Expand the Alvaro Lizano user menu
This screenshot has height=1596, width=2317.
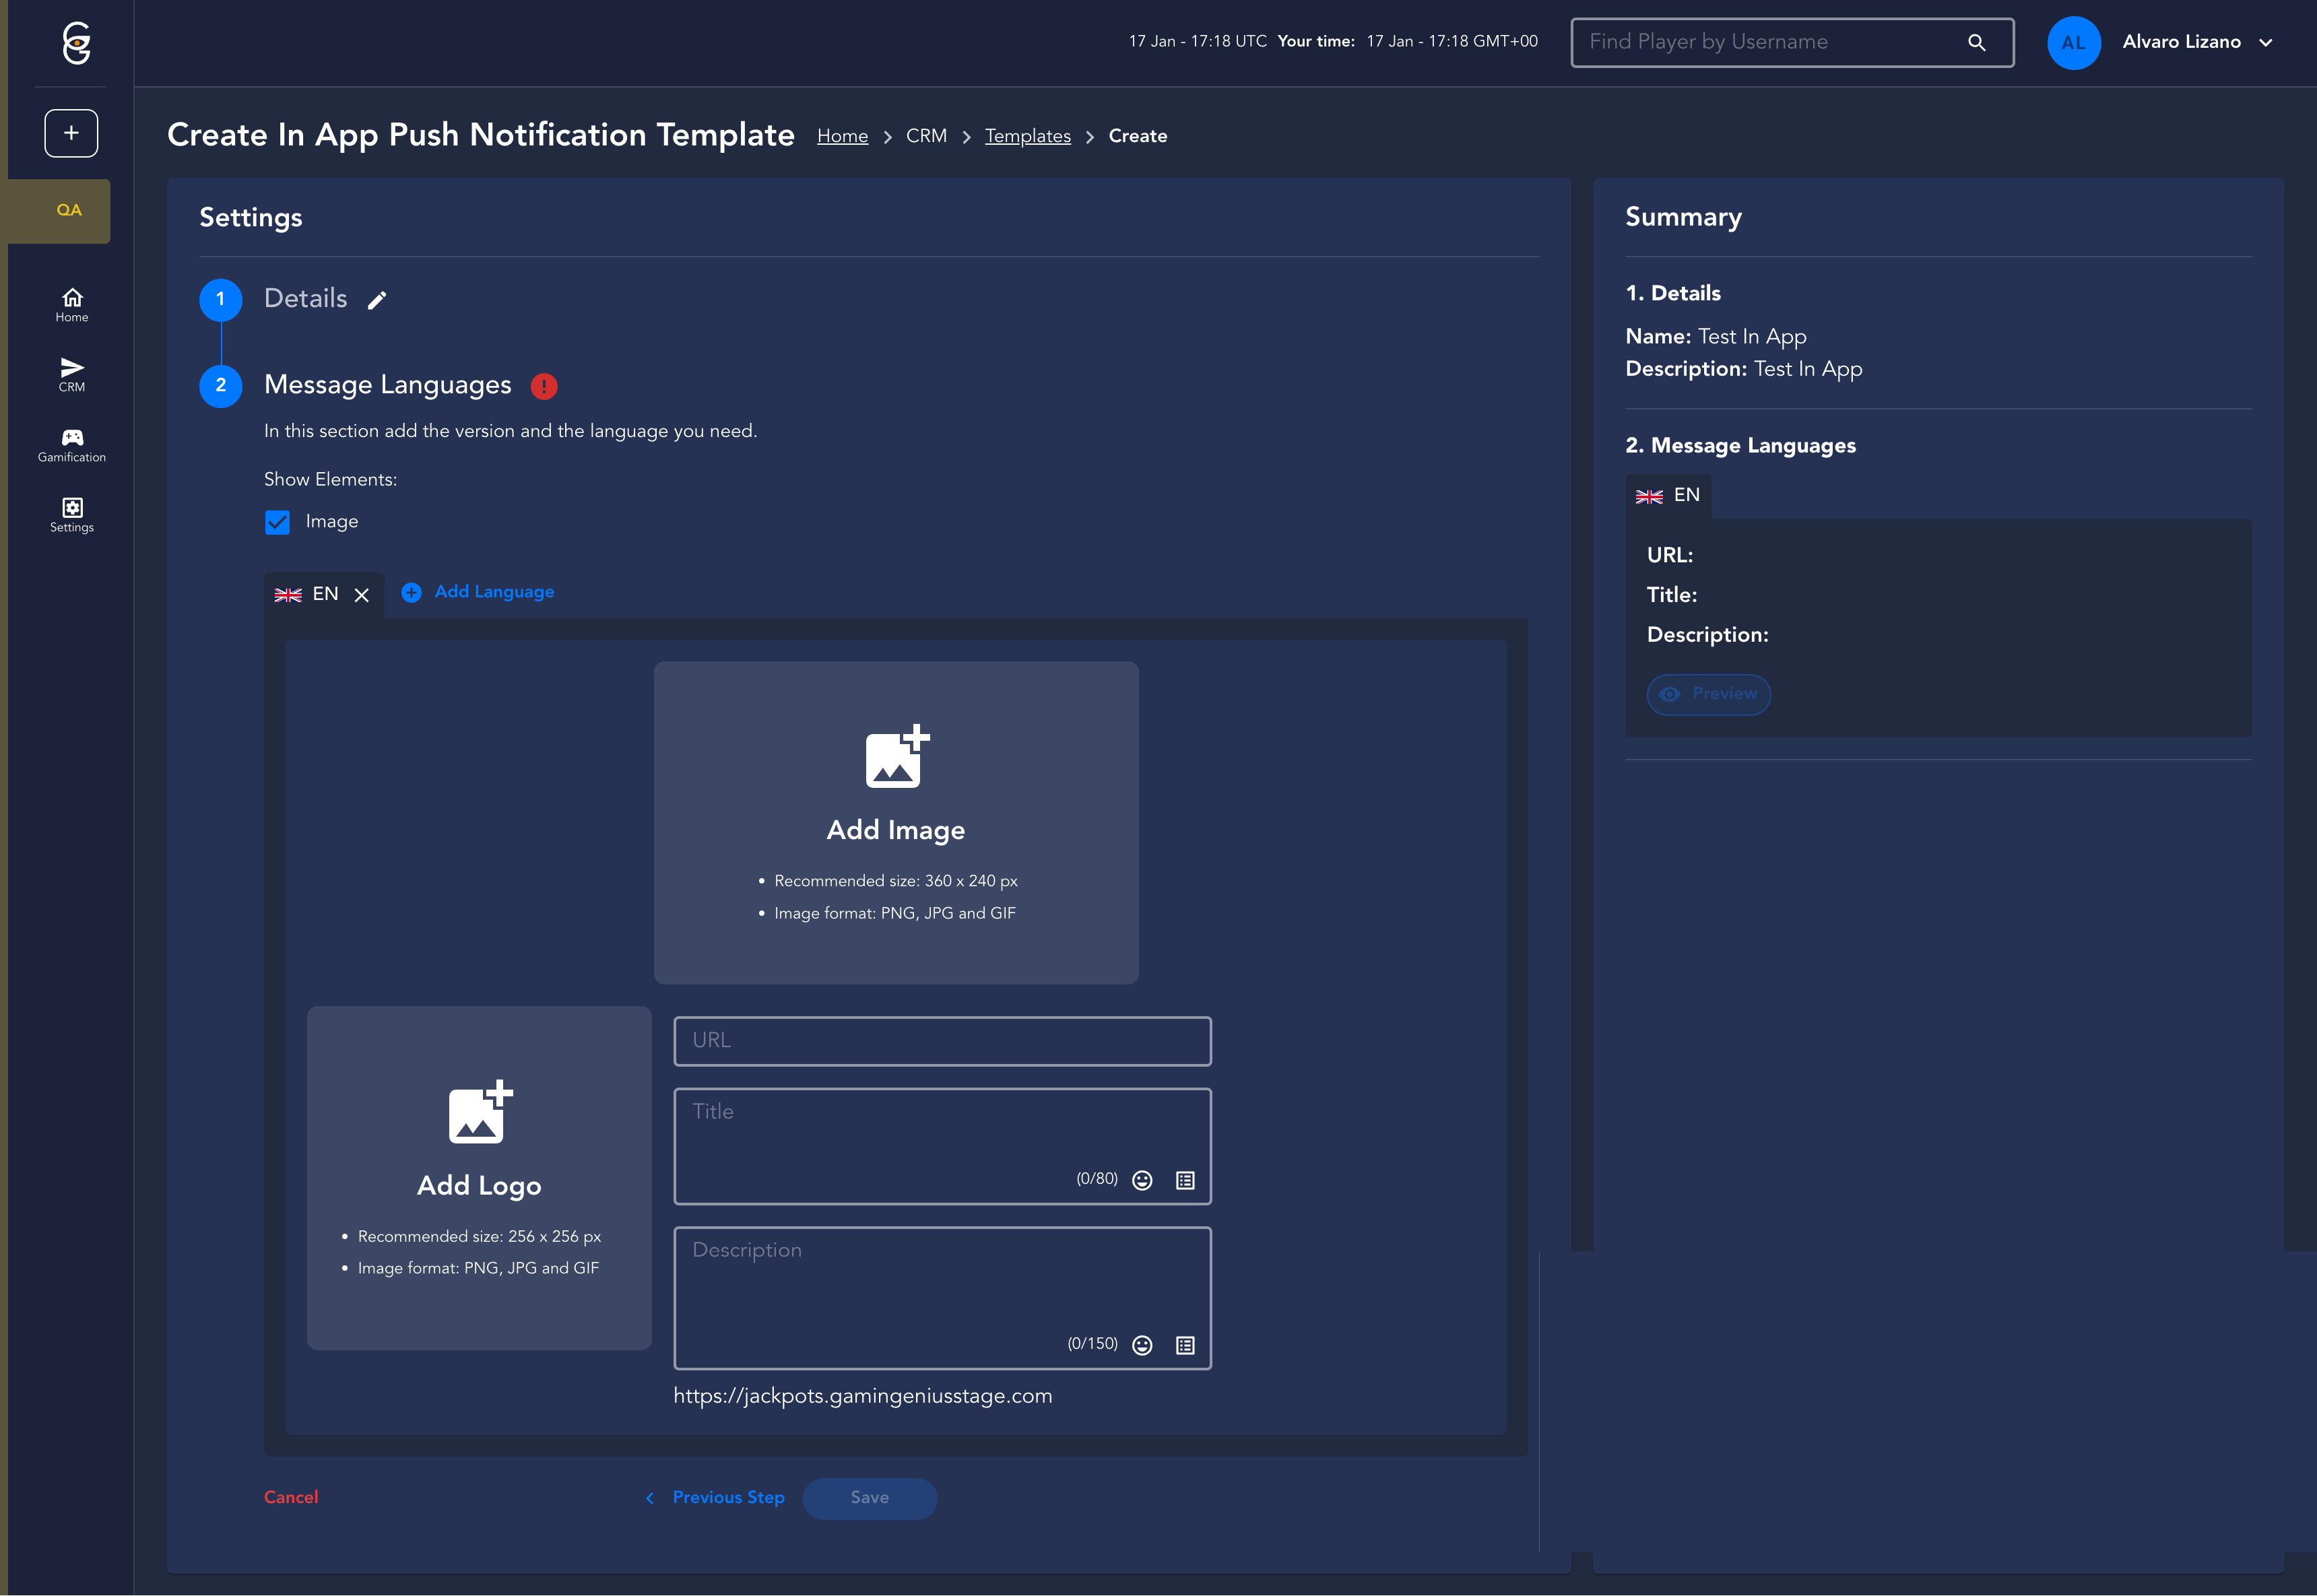tap(2266, 42)
